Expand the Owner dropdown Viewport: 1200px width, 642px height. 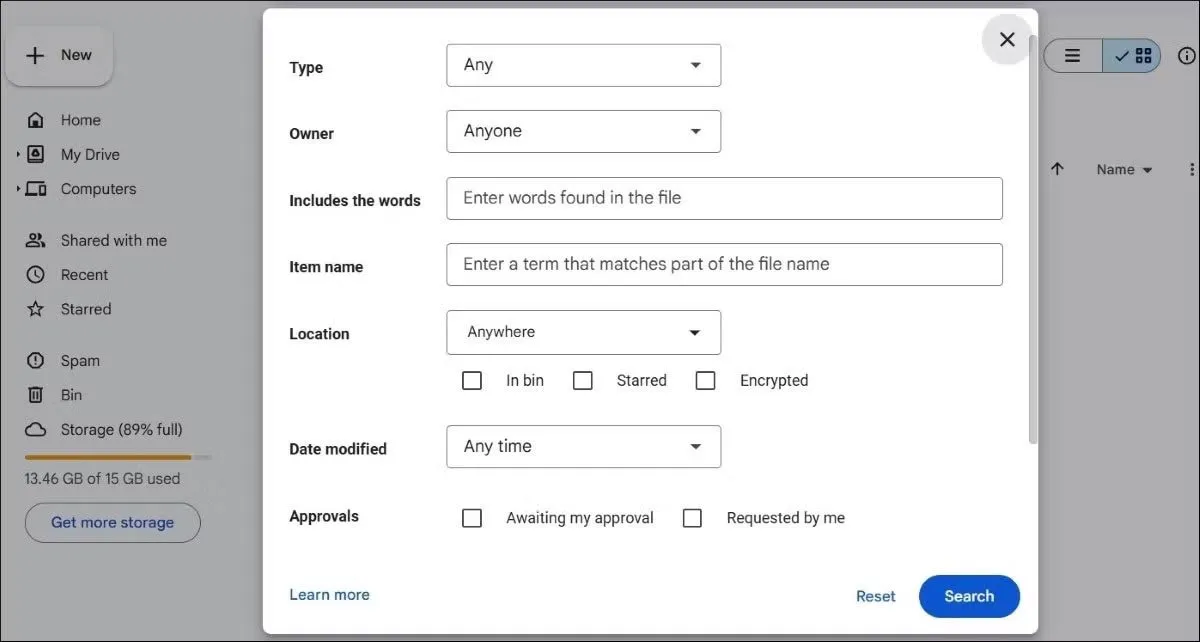click(583, 131)
